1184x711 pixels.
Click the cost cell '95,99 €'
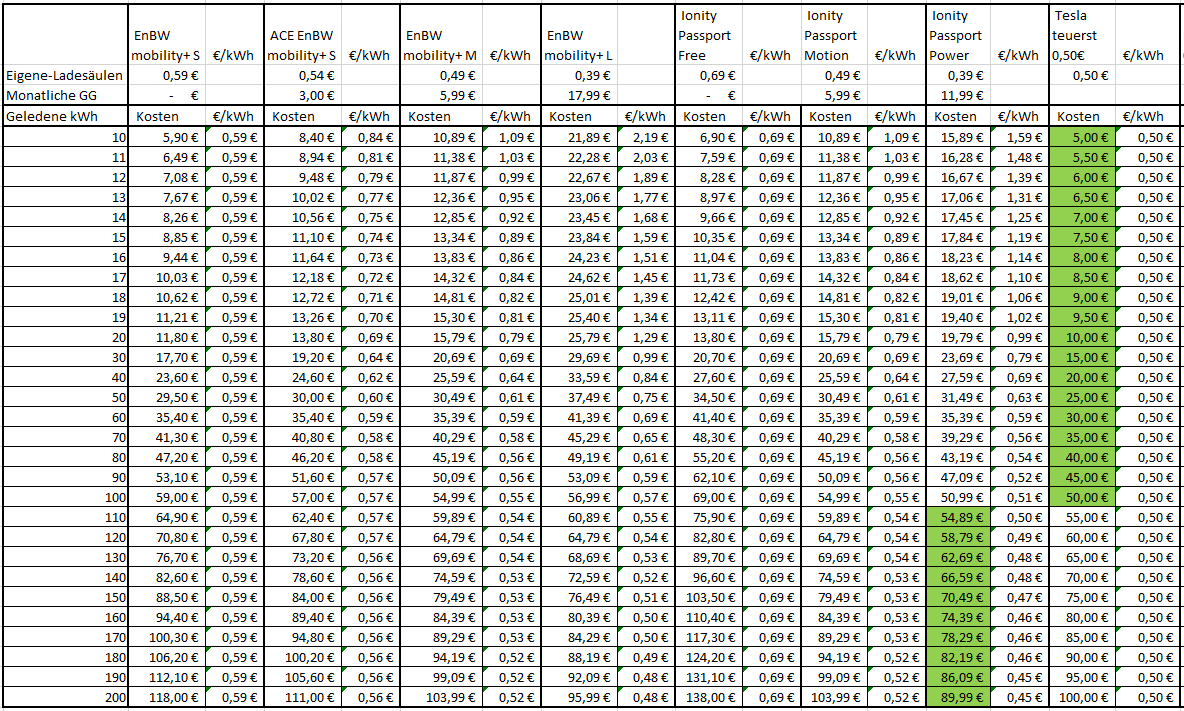pos(579,697)
